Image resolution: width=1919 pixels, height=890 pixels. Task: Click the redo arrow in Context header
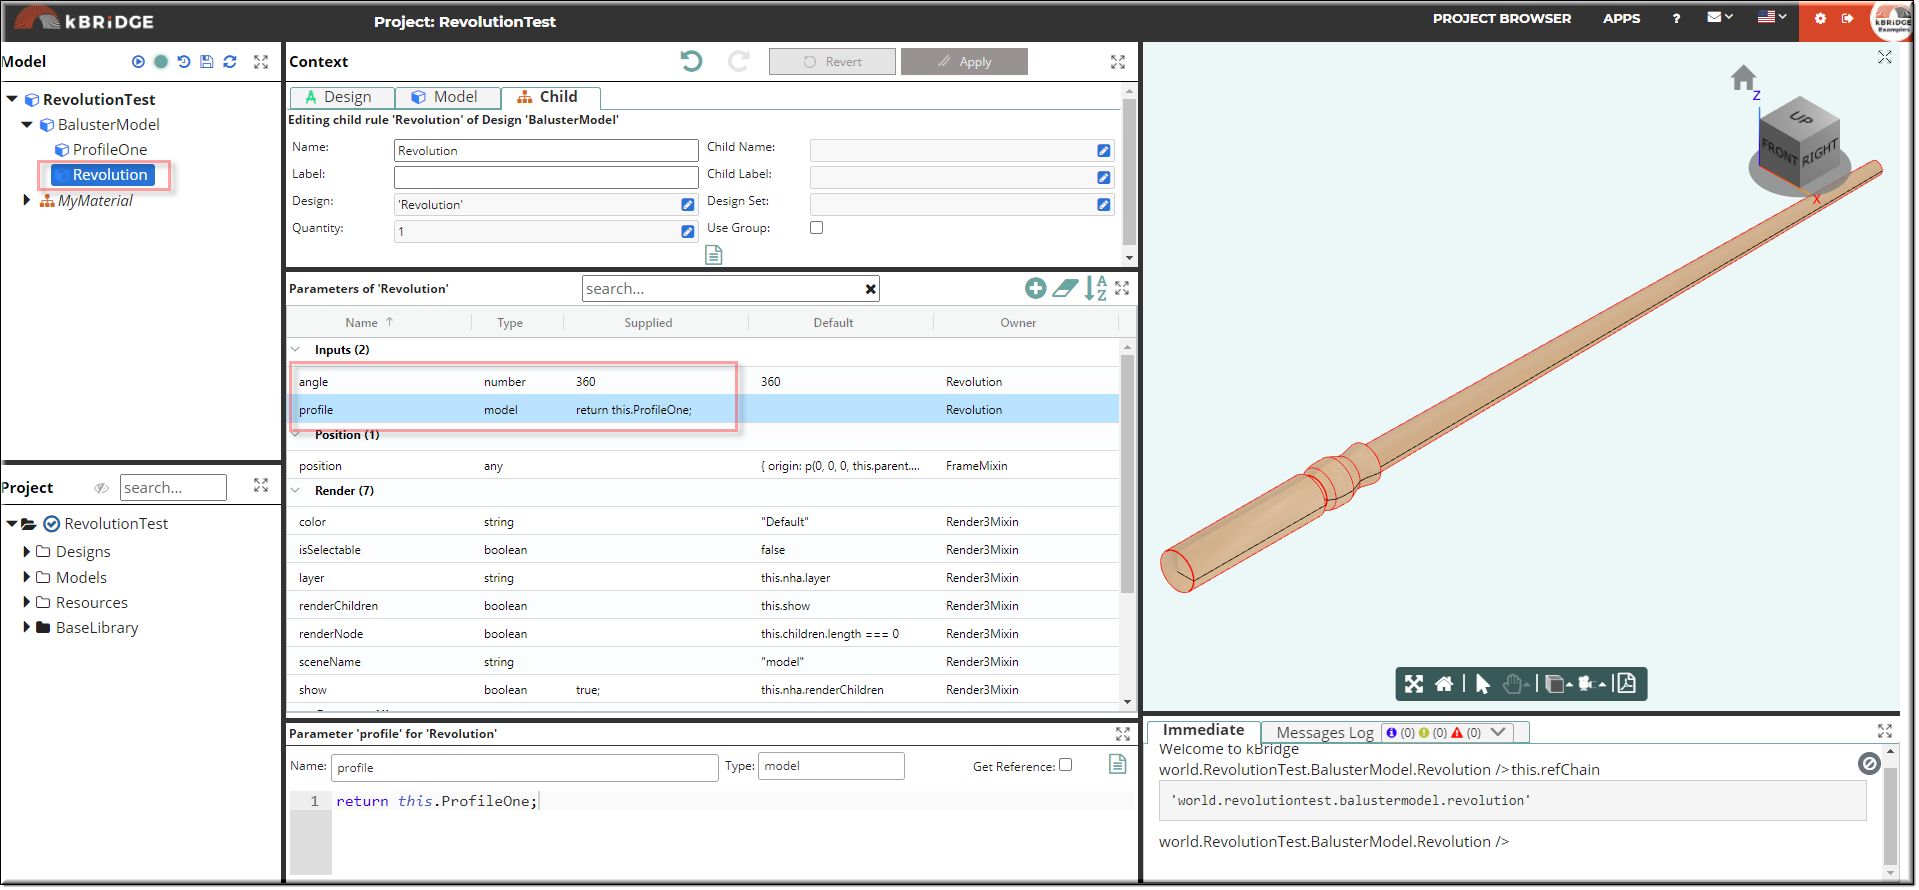coord(739,61)
